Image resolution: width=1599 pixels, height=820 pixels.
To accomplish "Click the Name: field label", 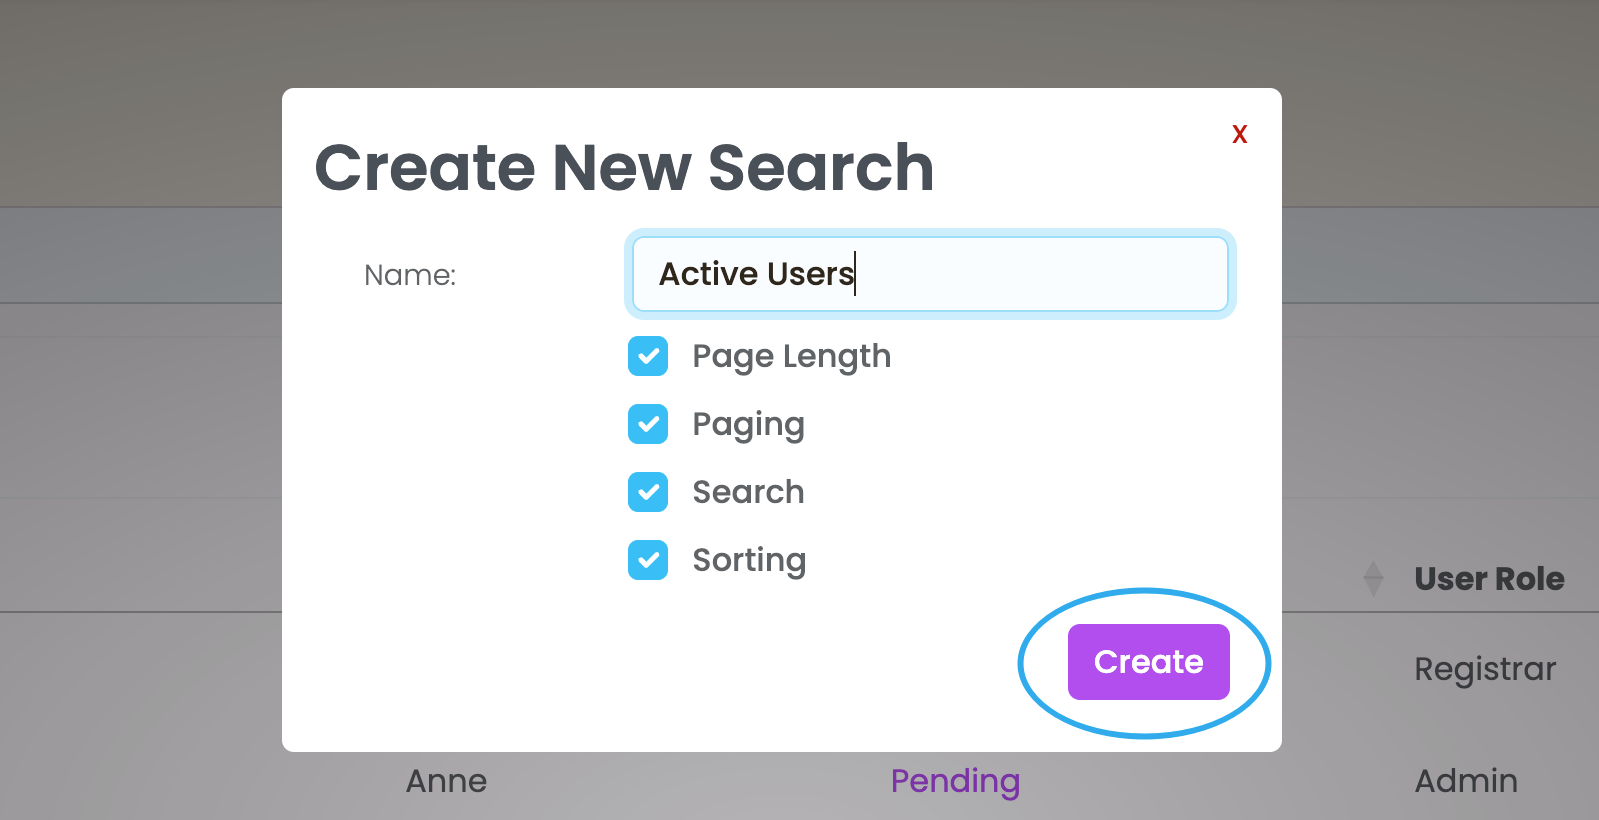I will click(x=410, y=275).
